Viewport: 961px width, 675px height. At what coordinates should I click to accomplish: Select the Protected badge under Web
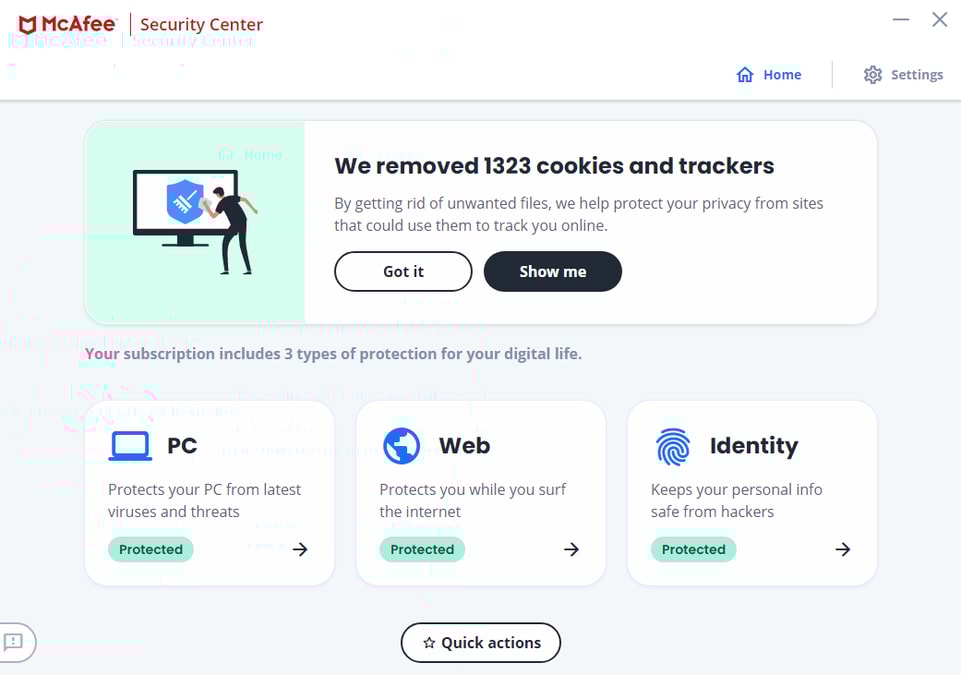pos(422,549)
